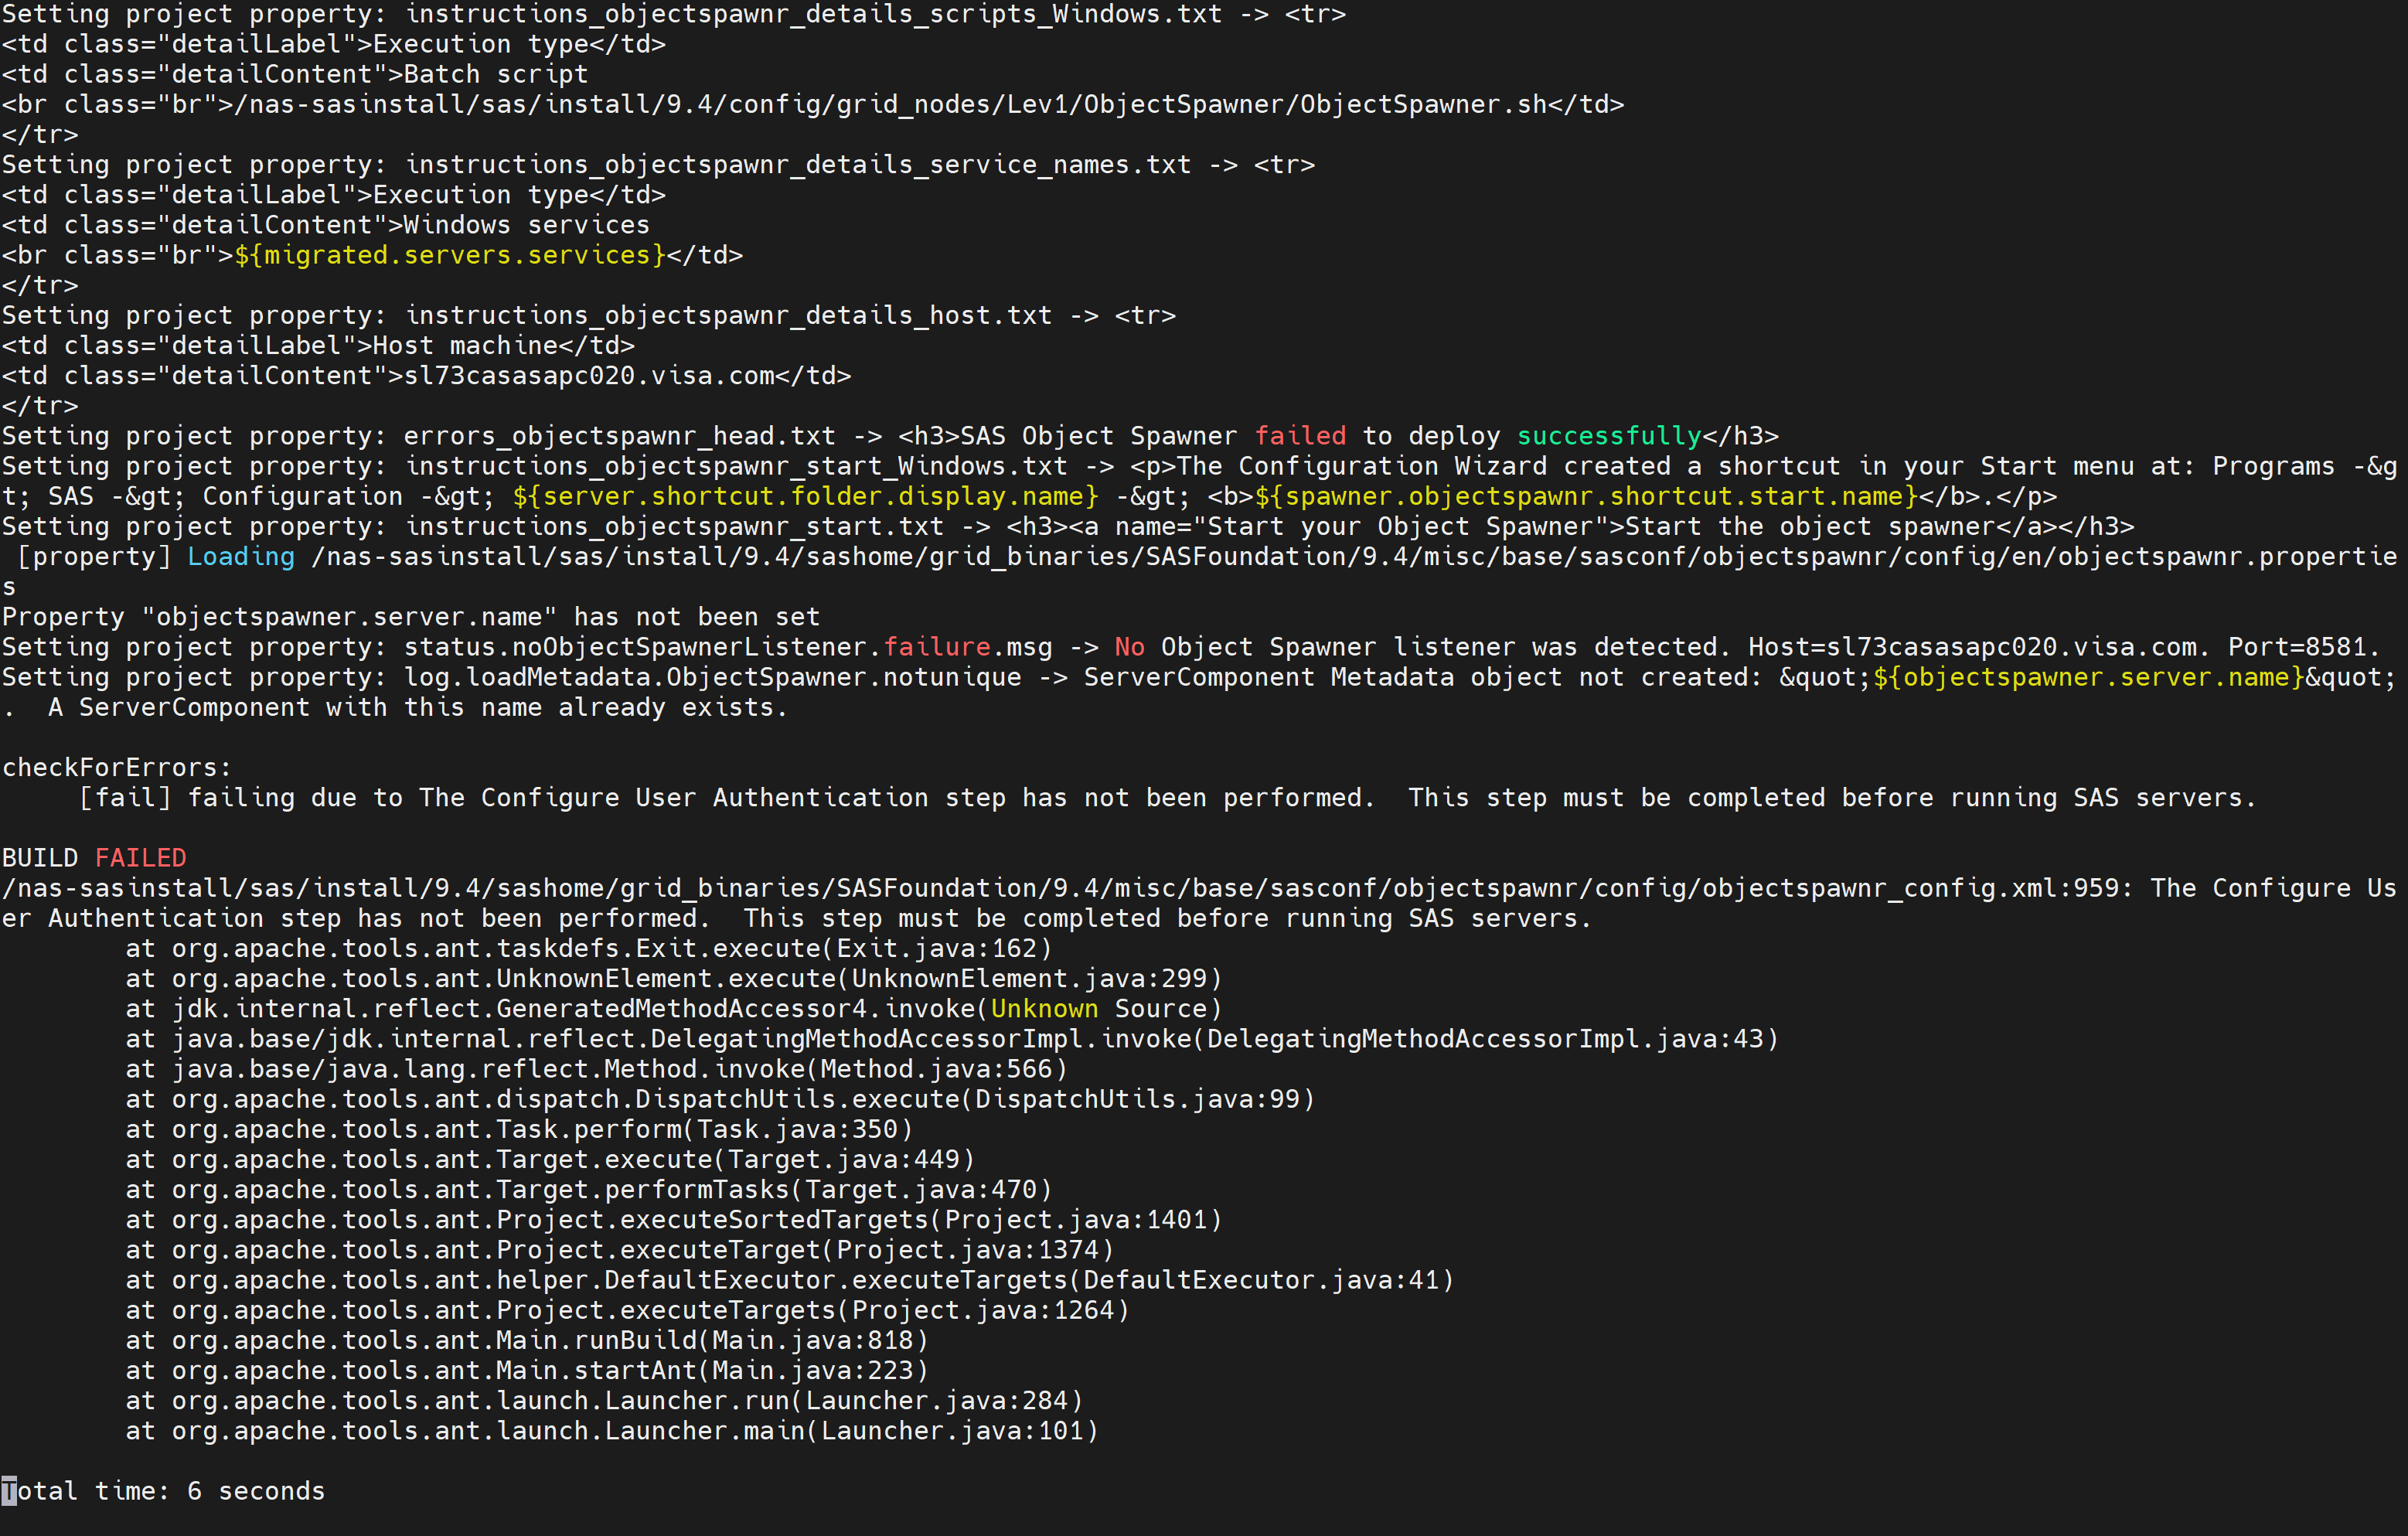Click the yellow ${migrated.servers.services} variable
The width and height of the screenshot is (2408, 1536).
coord(449,255)
